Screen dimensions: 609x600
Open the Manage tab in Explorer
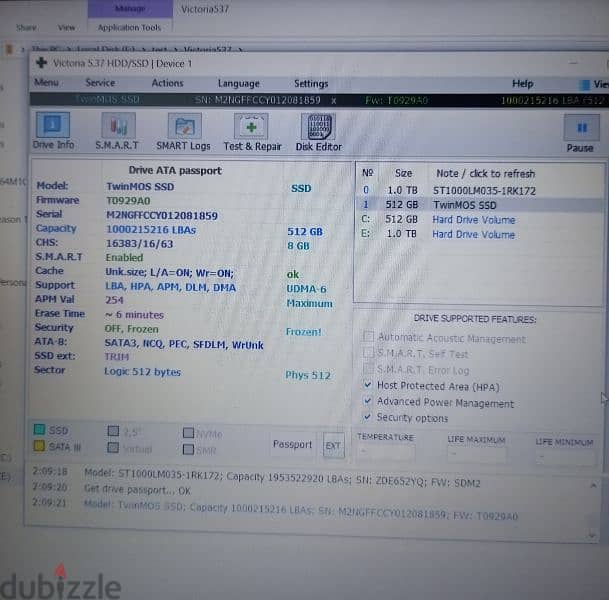[130, 9]
